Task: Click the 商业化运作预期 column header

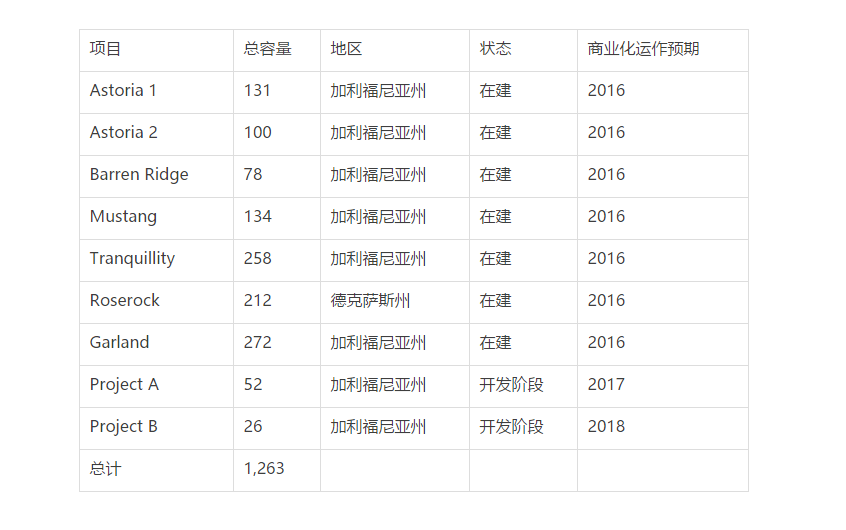Action: click(643, 49)
